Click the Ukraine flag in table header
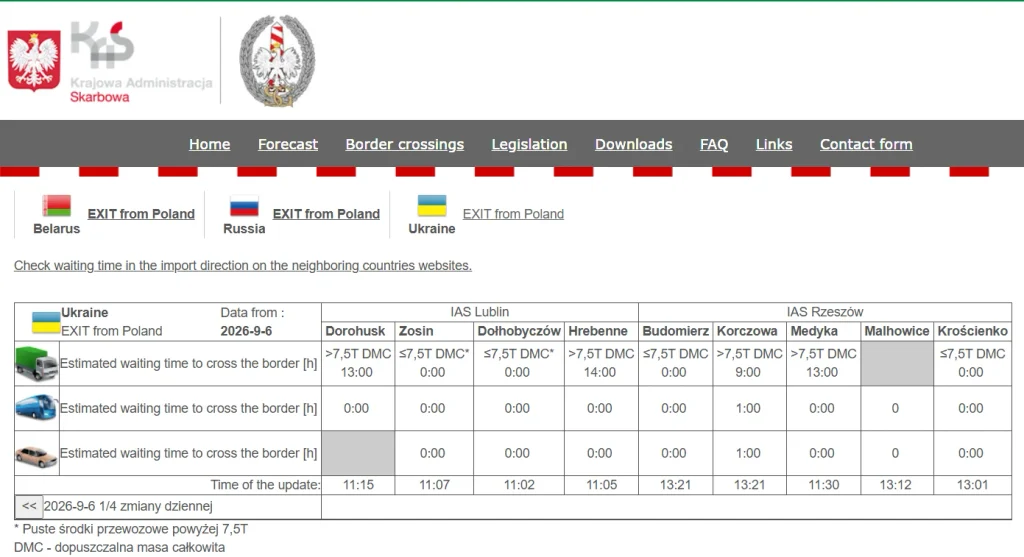Viewport: 1024px width, 557px height. coord(46,323)
